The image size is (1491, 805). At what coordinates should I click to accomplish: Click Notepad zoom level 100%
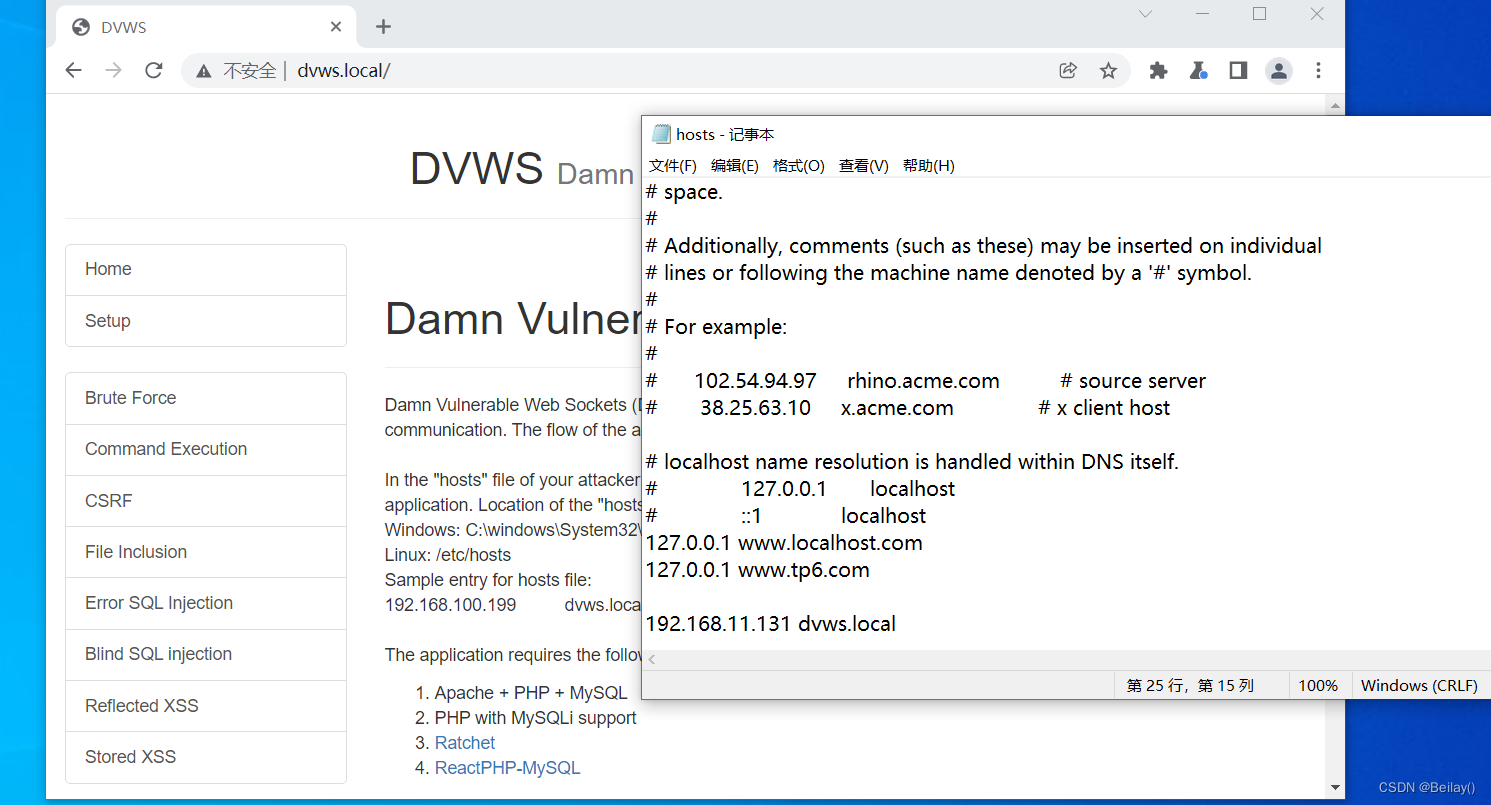[x=1318, y=686]
